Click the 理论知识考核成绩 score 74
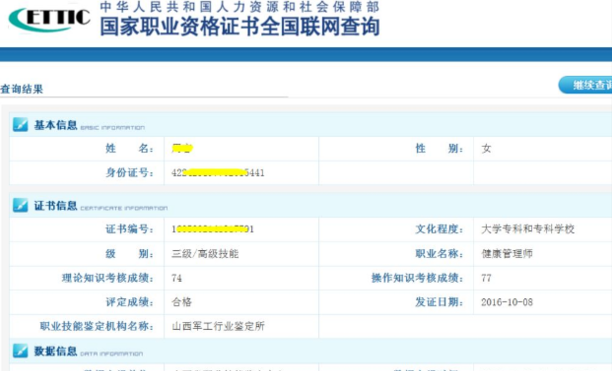Screen dimensions: 612x371 pyautogui.click(x=176, y=278)
